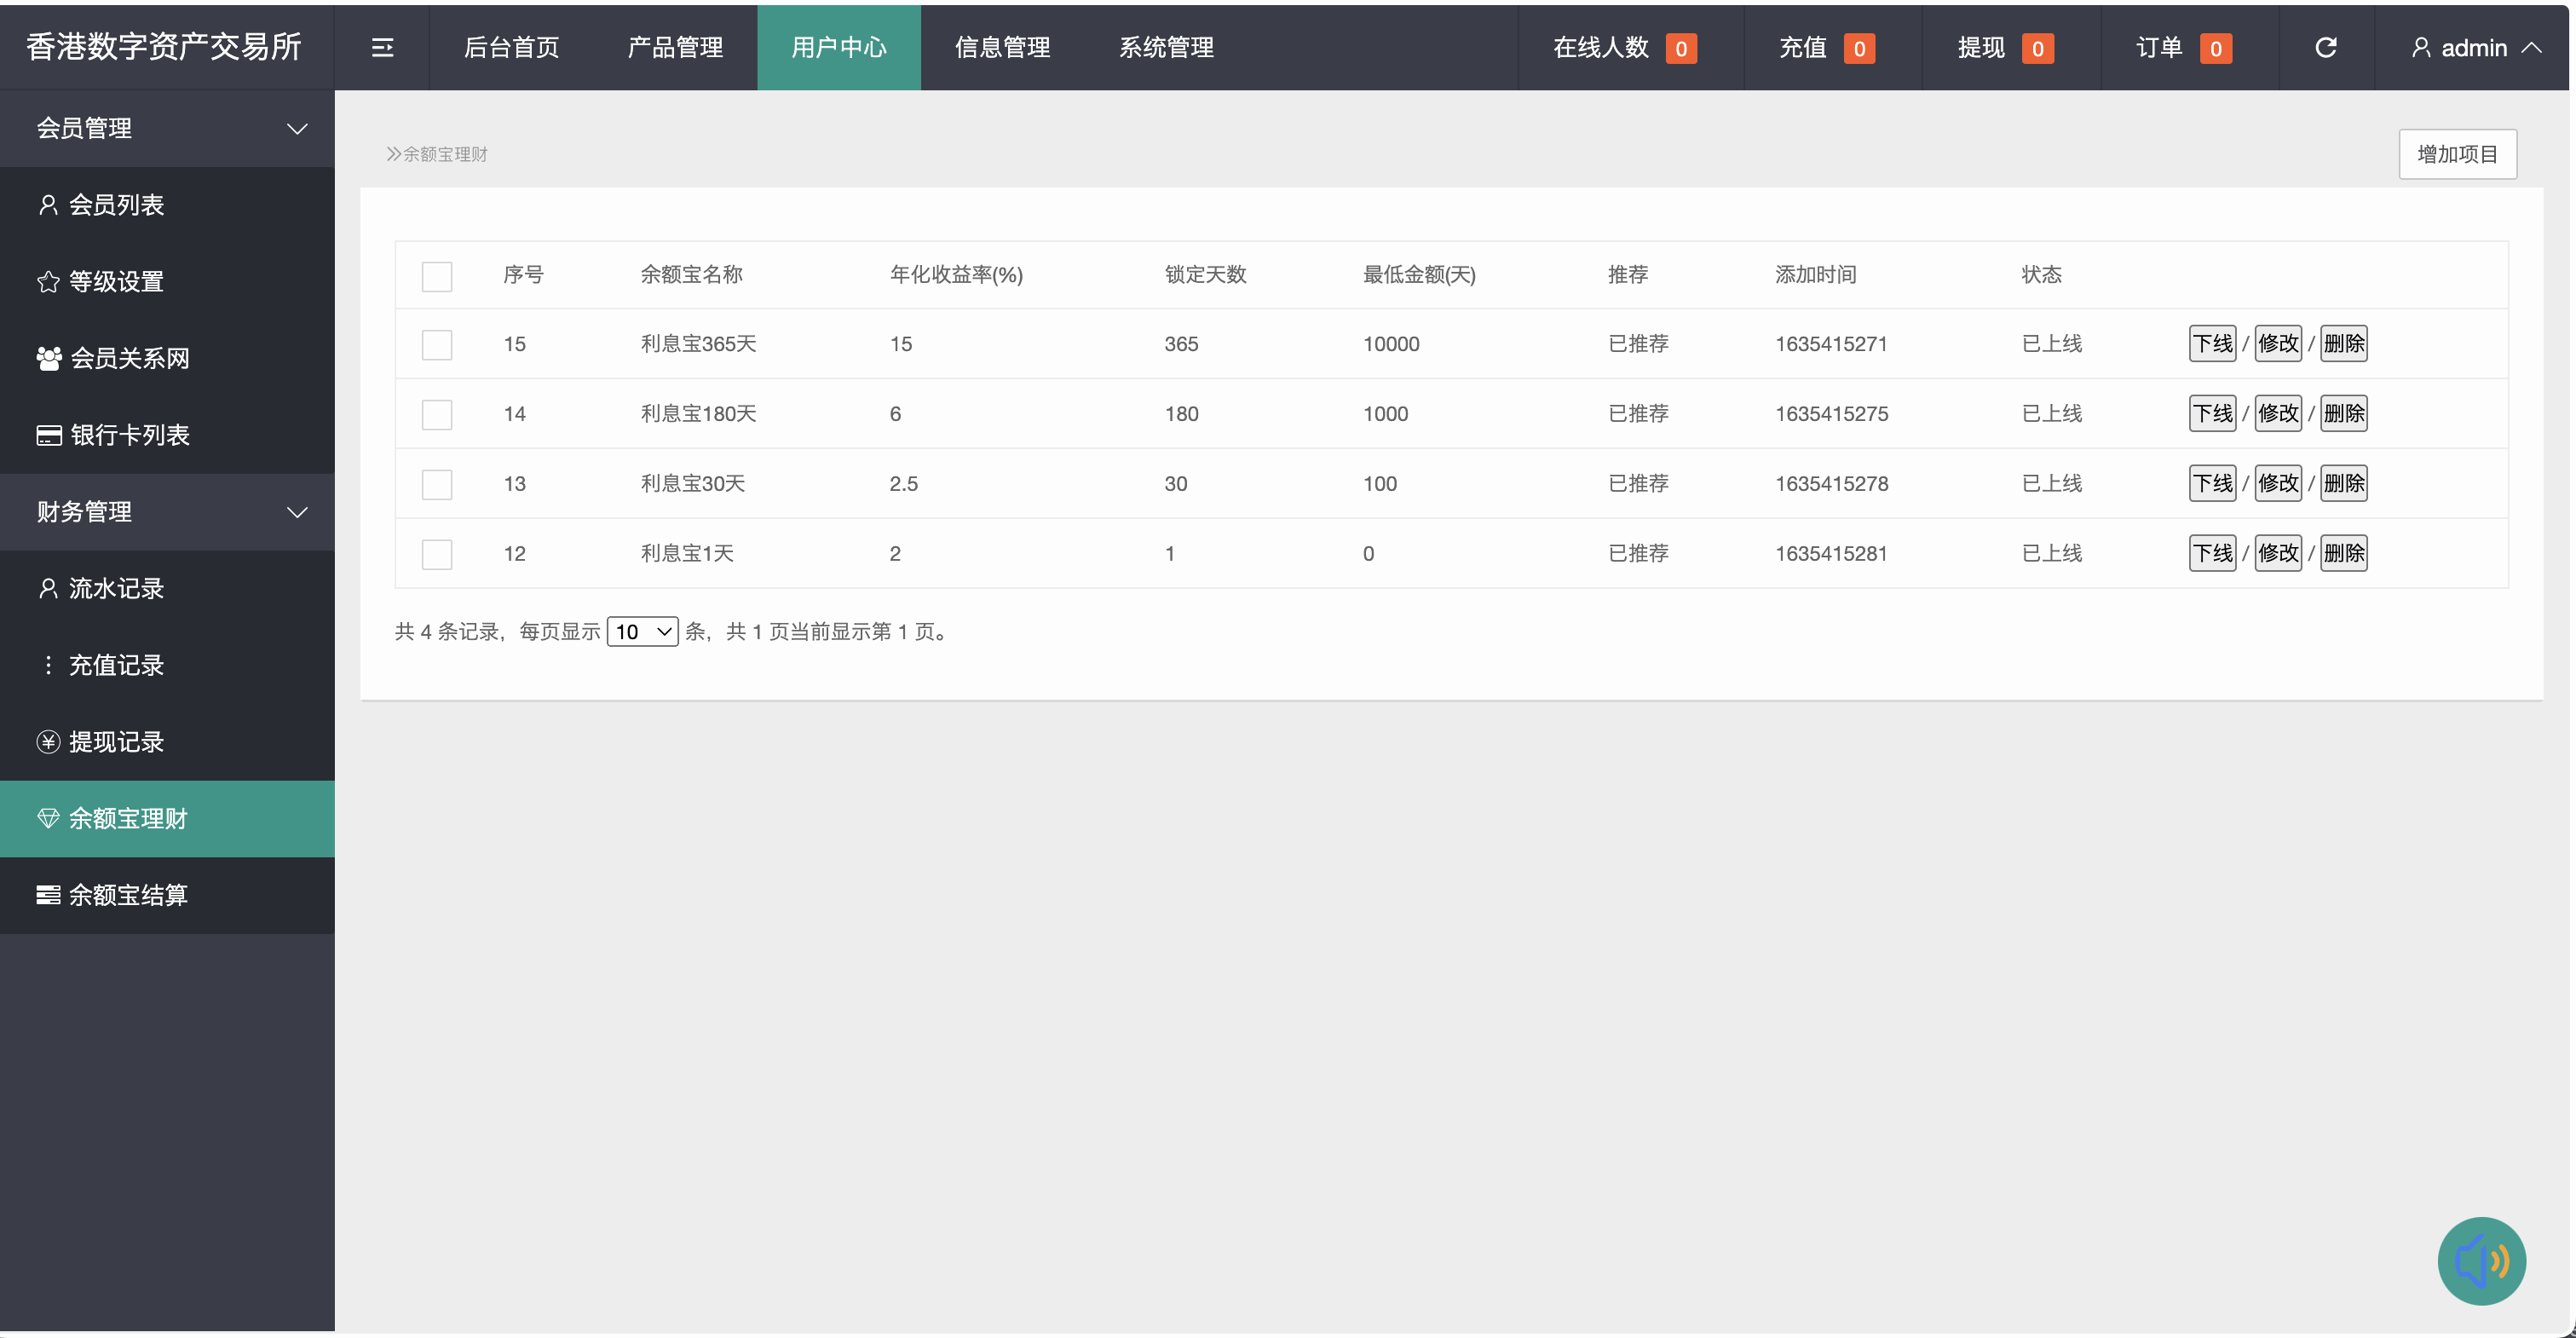This screenshot has width=2576, height=1338.
Task: Check the checkbox for 利息宝1天 row
Action: (436, 553)
